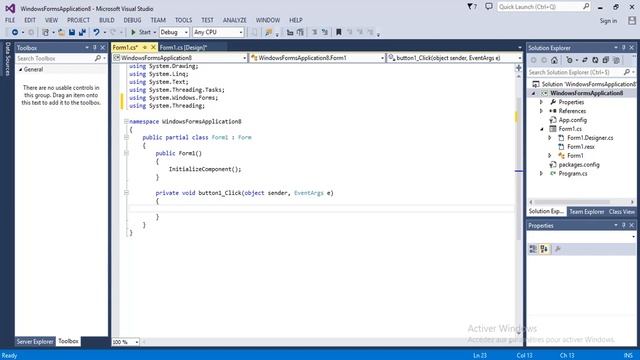Switch to the Class View tab

click(621, 212)
